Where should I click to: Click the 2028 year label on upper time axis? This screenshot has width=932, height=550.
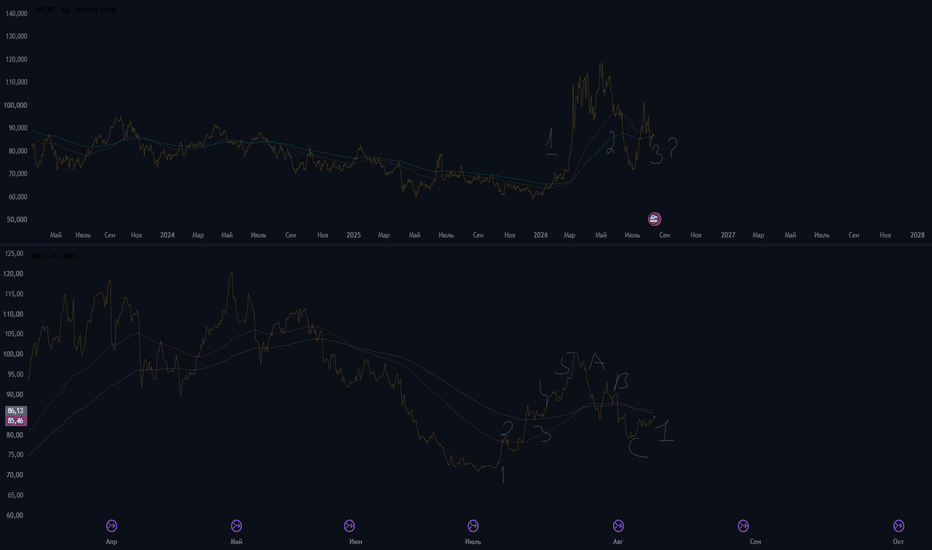tap(917, 235)
